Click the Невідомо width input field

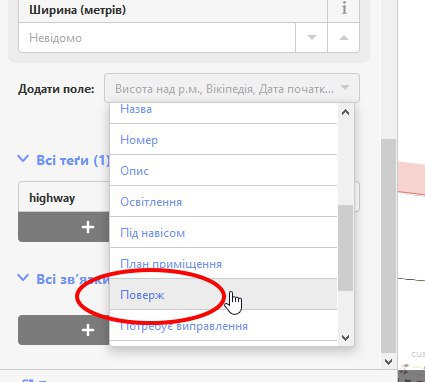pos(157,38)
